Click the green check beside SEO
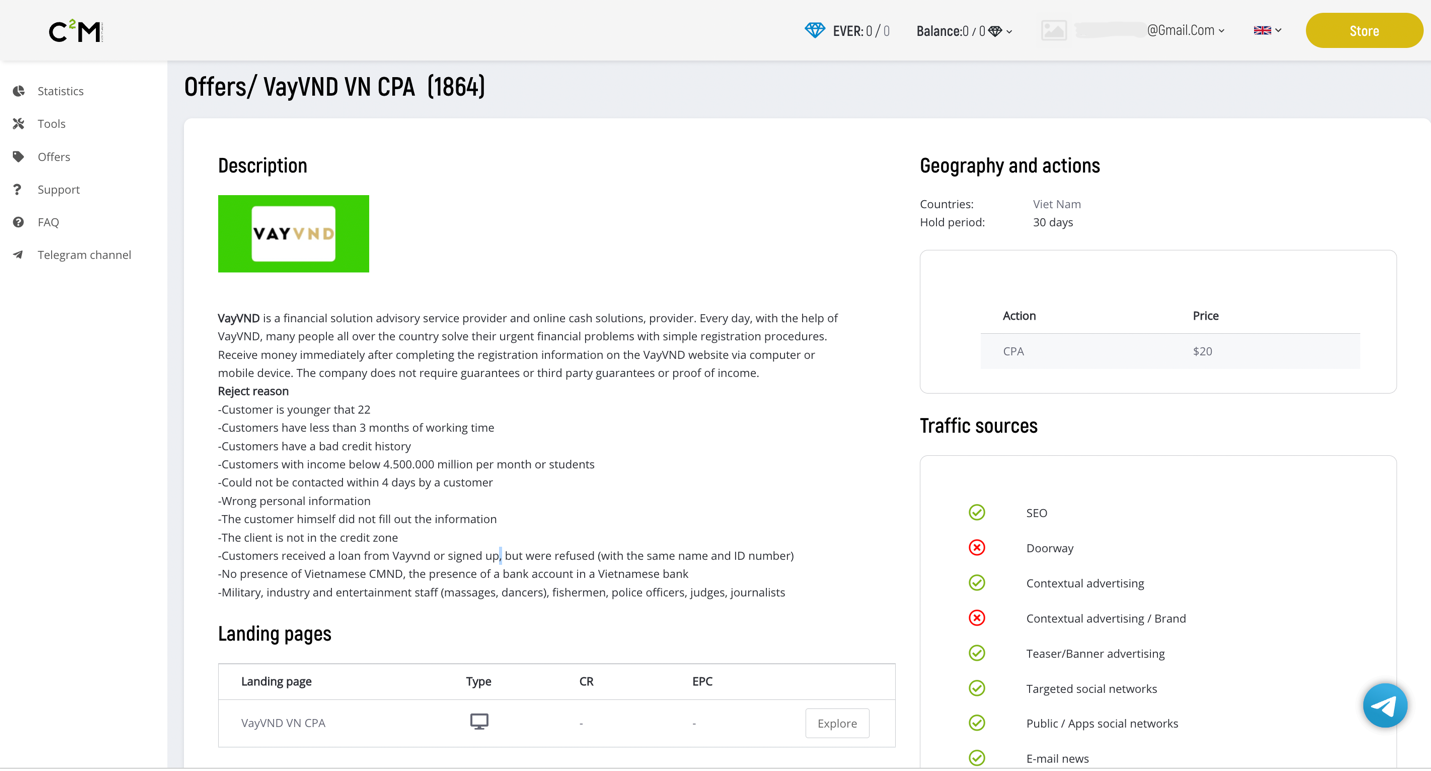This screenshot has width=1431, height=771. click(977, 512)
